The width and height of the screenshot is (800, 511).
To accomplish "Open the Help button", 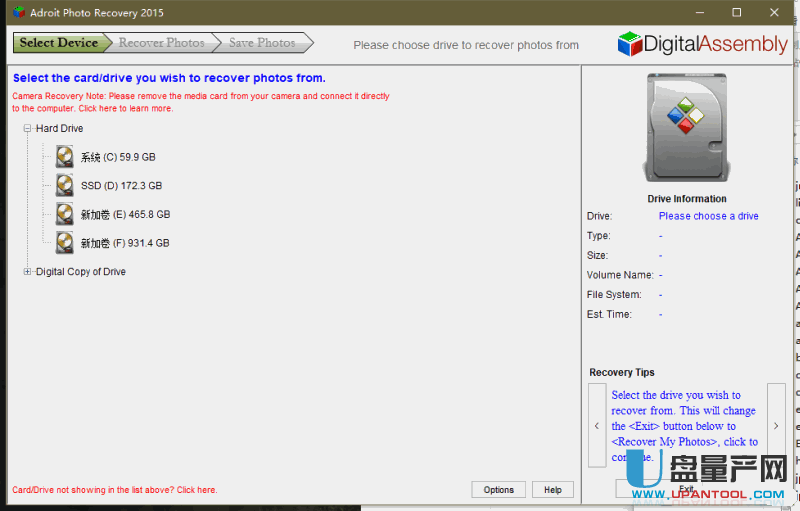I will point(553,490).
